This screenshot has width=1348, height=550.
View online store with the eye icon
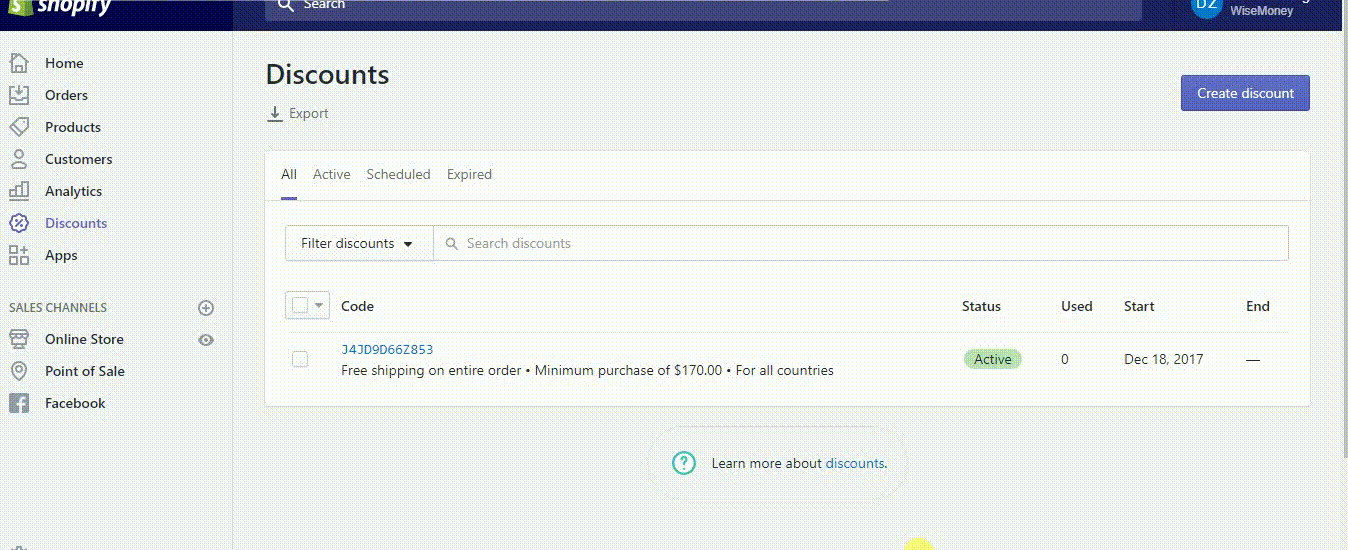206,340
